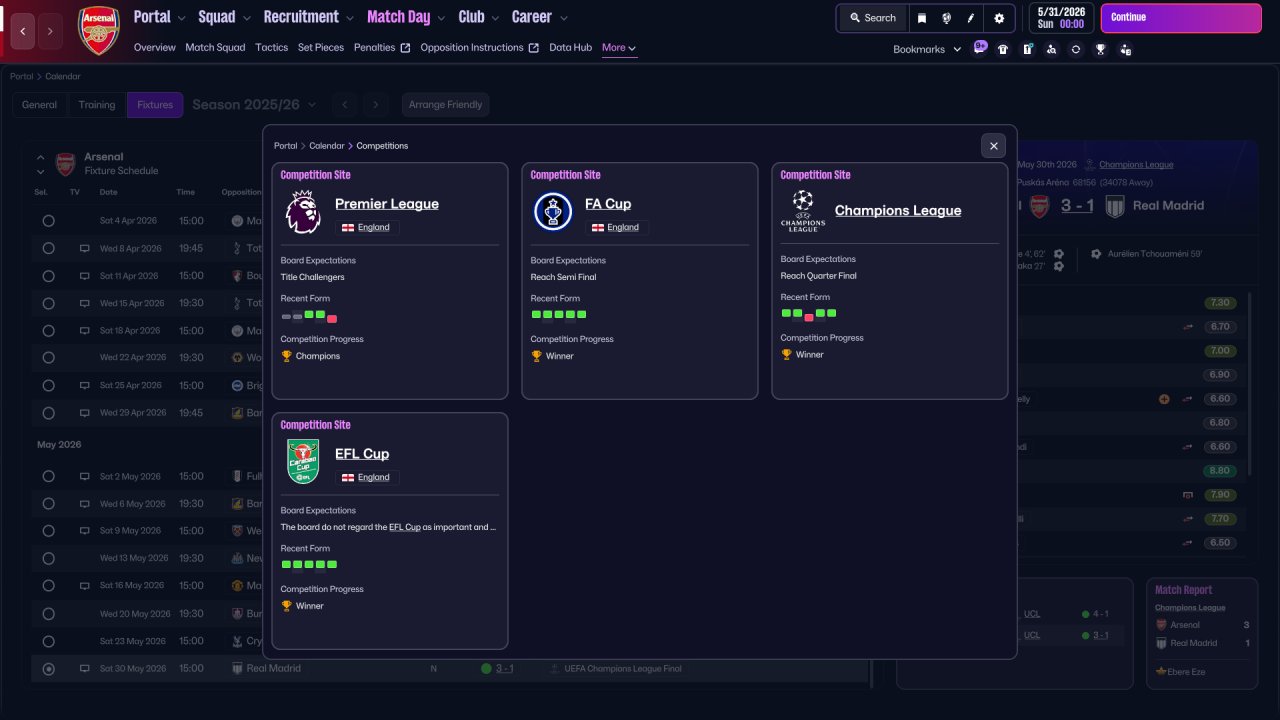
Task: Select the Sat 4 Apr 2026 fixture radio
Action: (x=48, y=221)
